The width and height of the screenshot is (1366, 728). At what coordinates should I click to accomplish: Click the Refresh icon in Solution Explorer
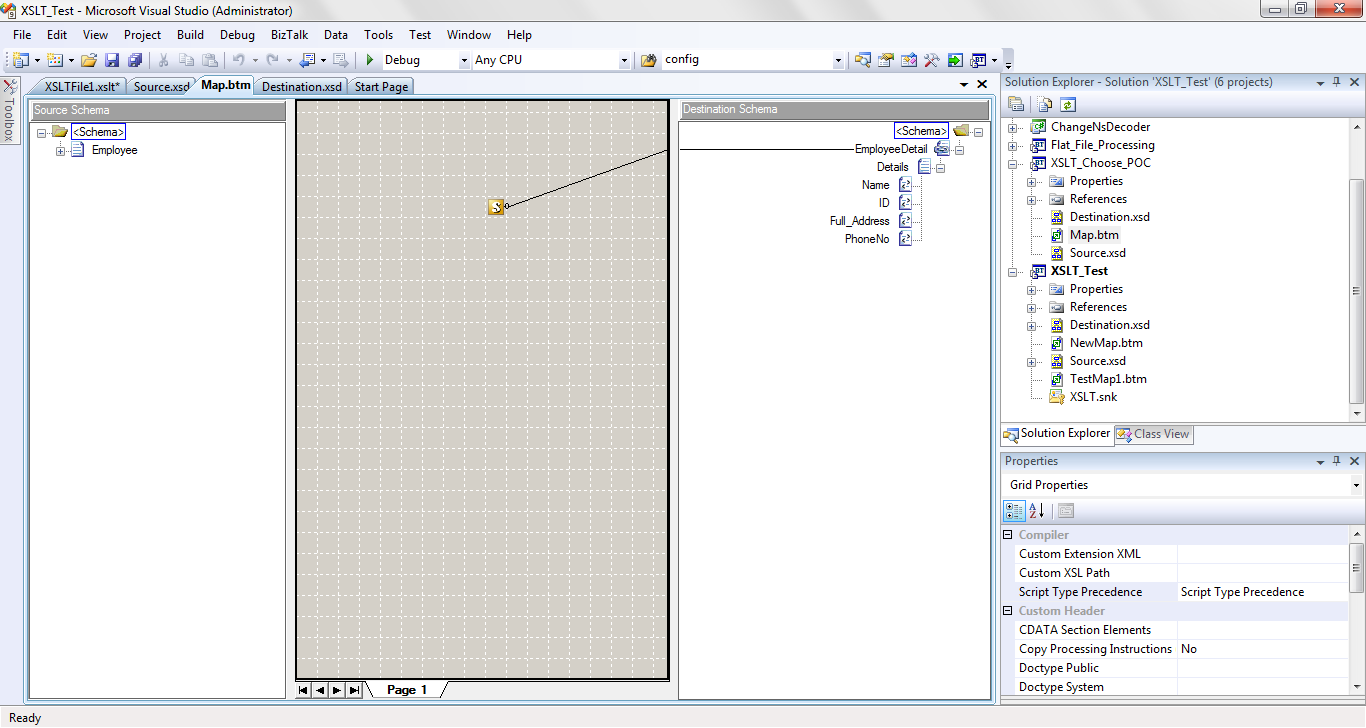point(1069,104)
